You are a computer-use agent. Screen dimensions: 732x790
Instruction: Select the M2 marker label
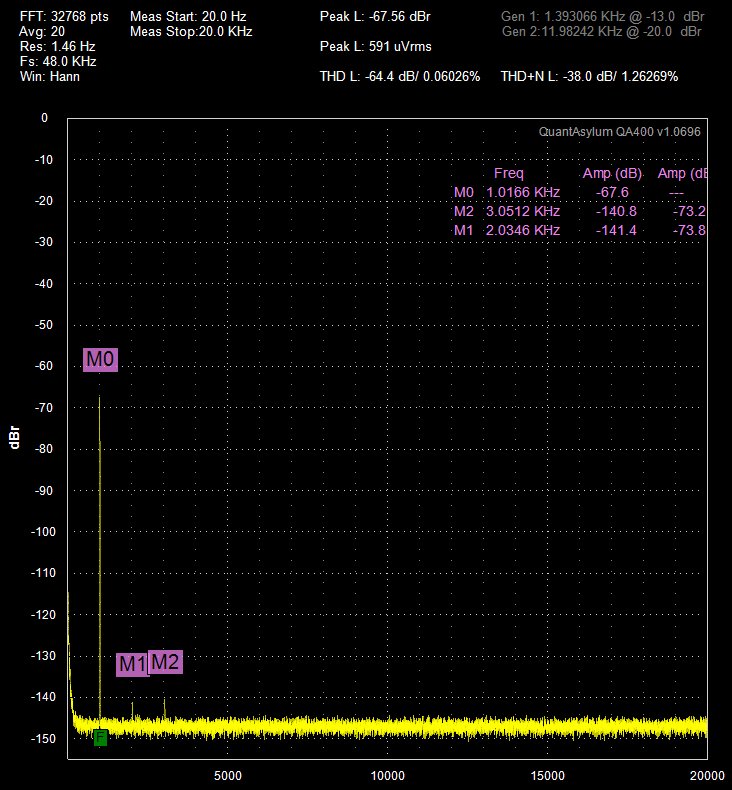pyautogui.click(x=165, y=662)
